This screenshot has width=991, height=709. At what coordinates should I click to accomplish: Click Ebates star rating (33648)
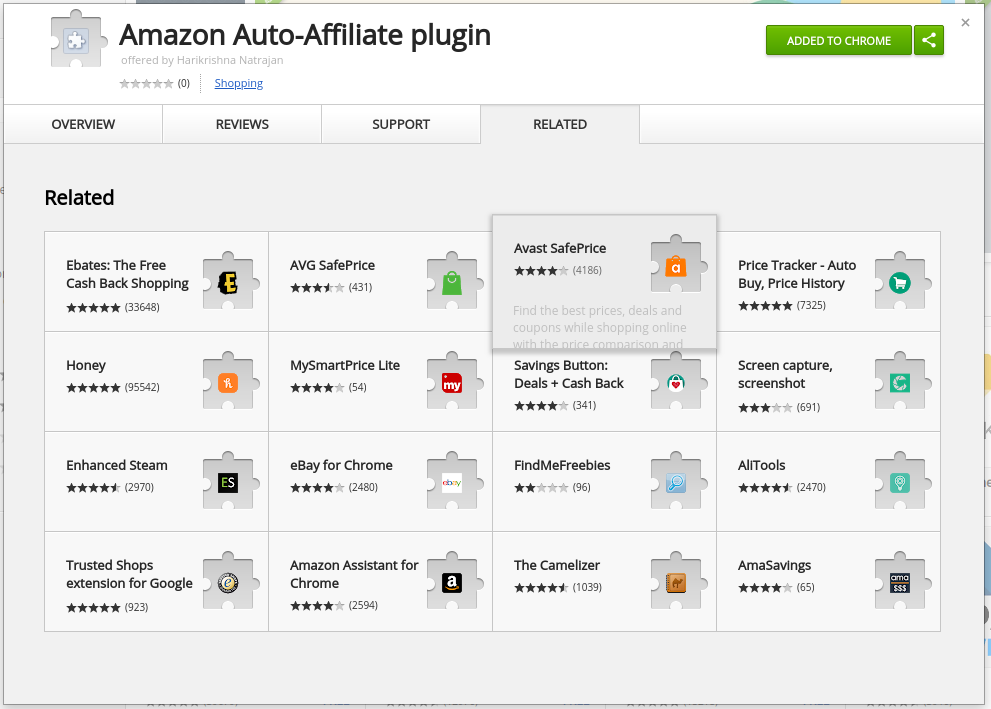click(x=113, y=308)
